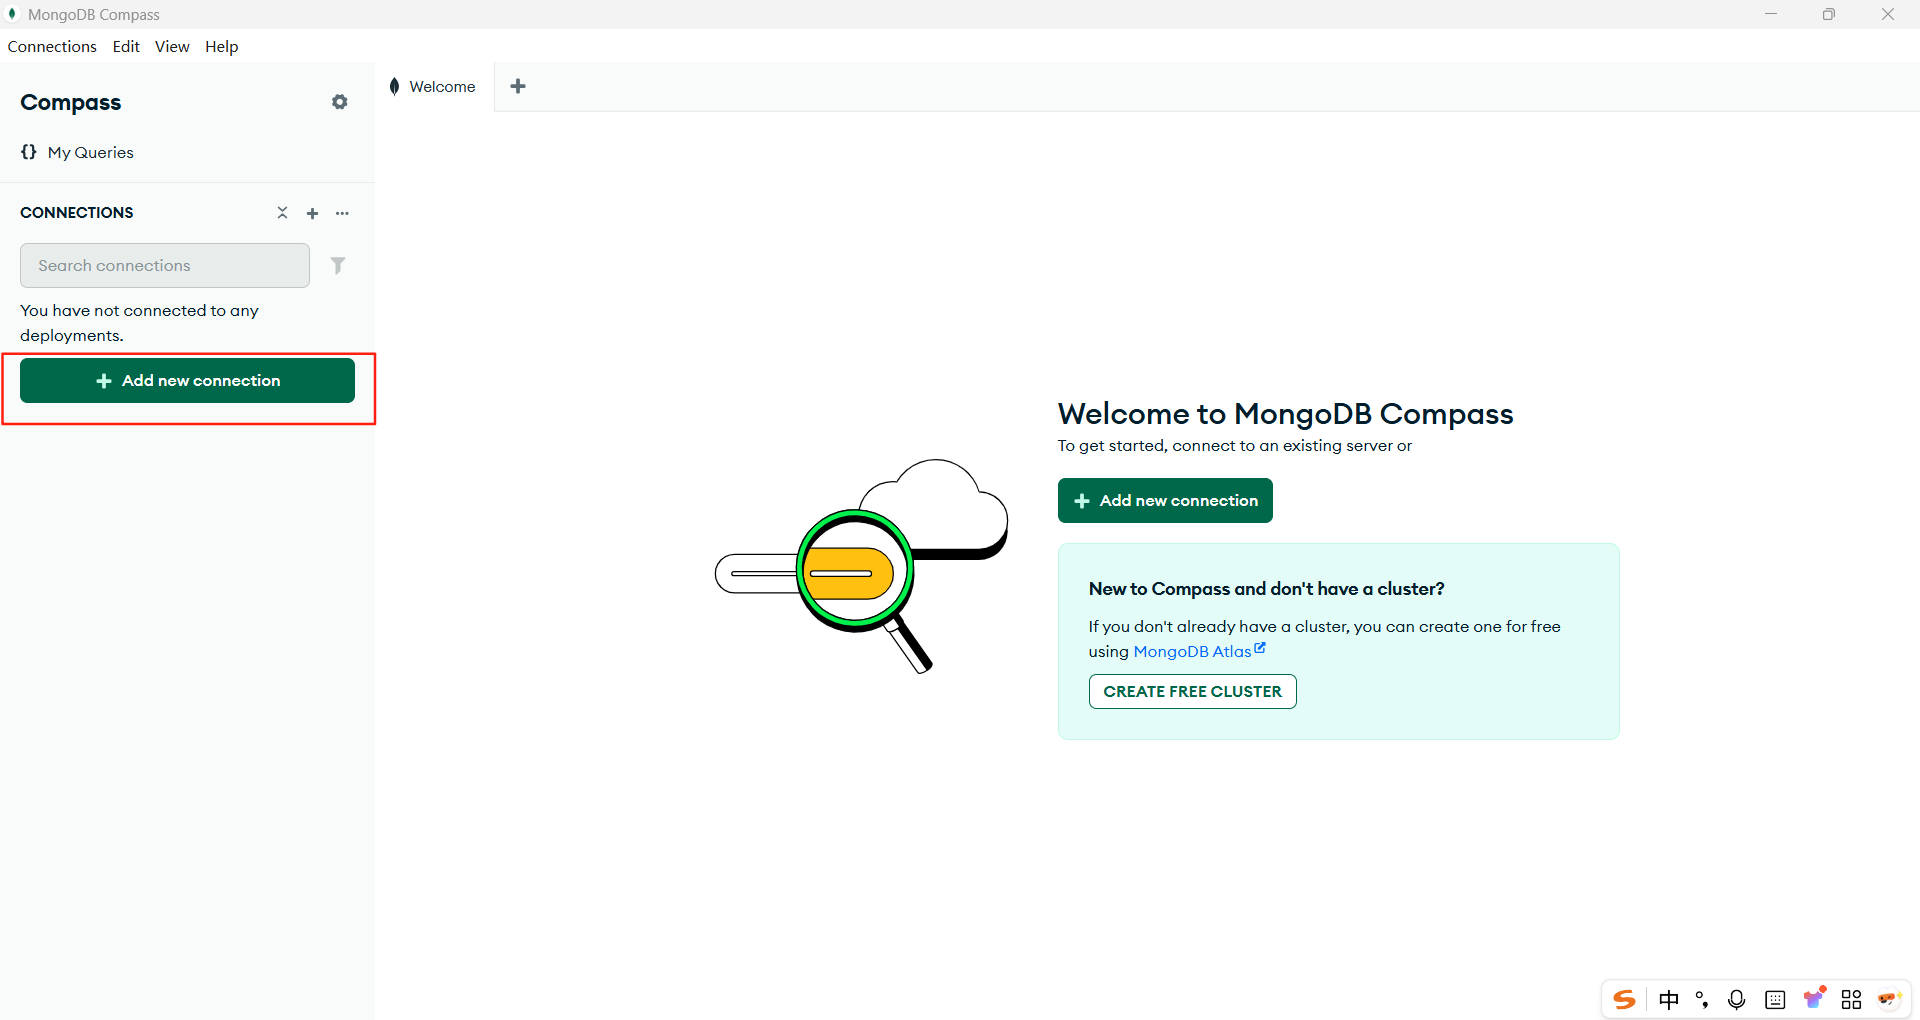
Task: Focus the Search connections field
Action: tap(165, 265)
